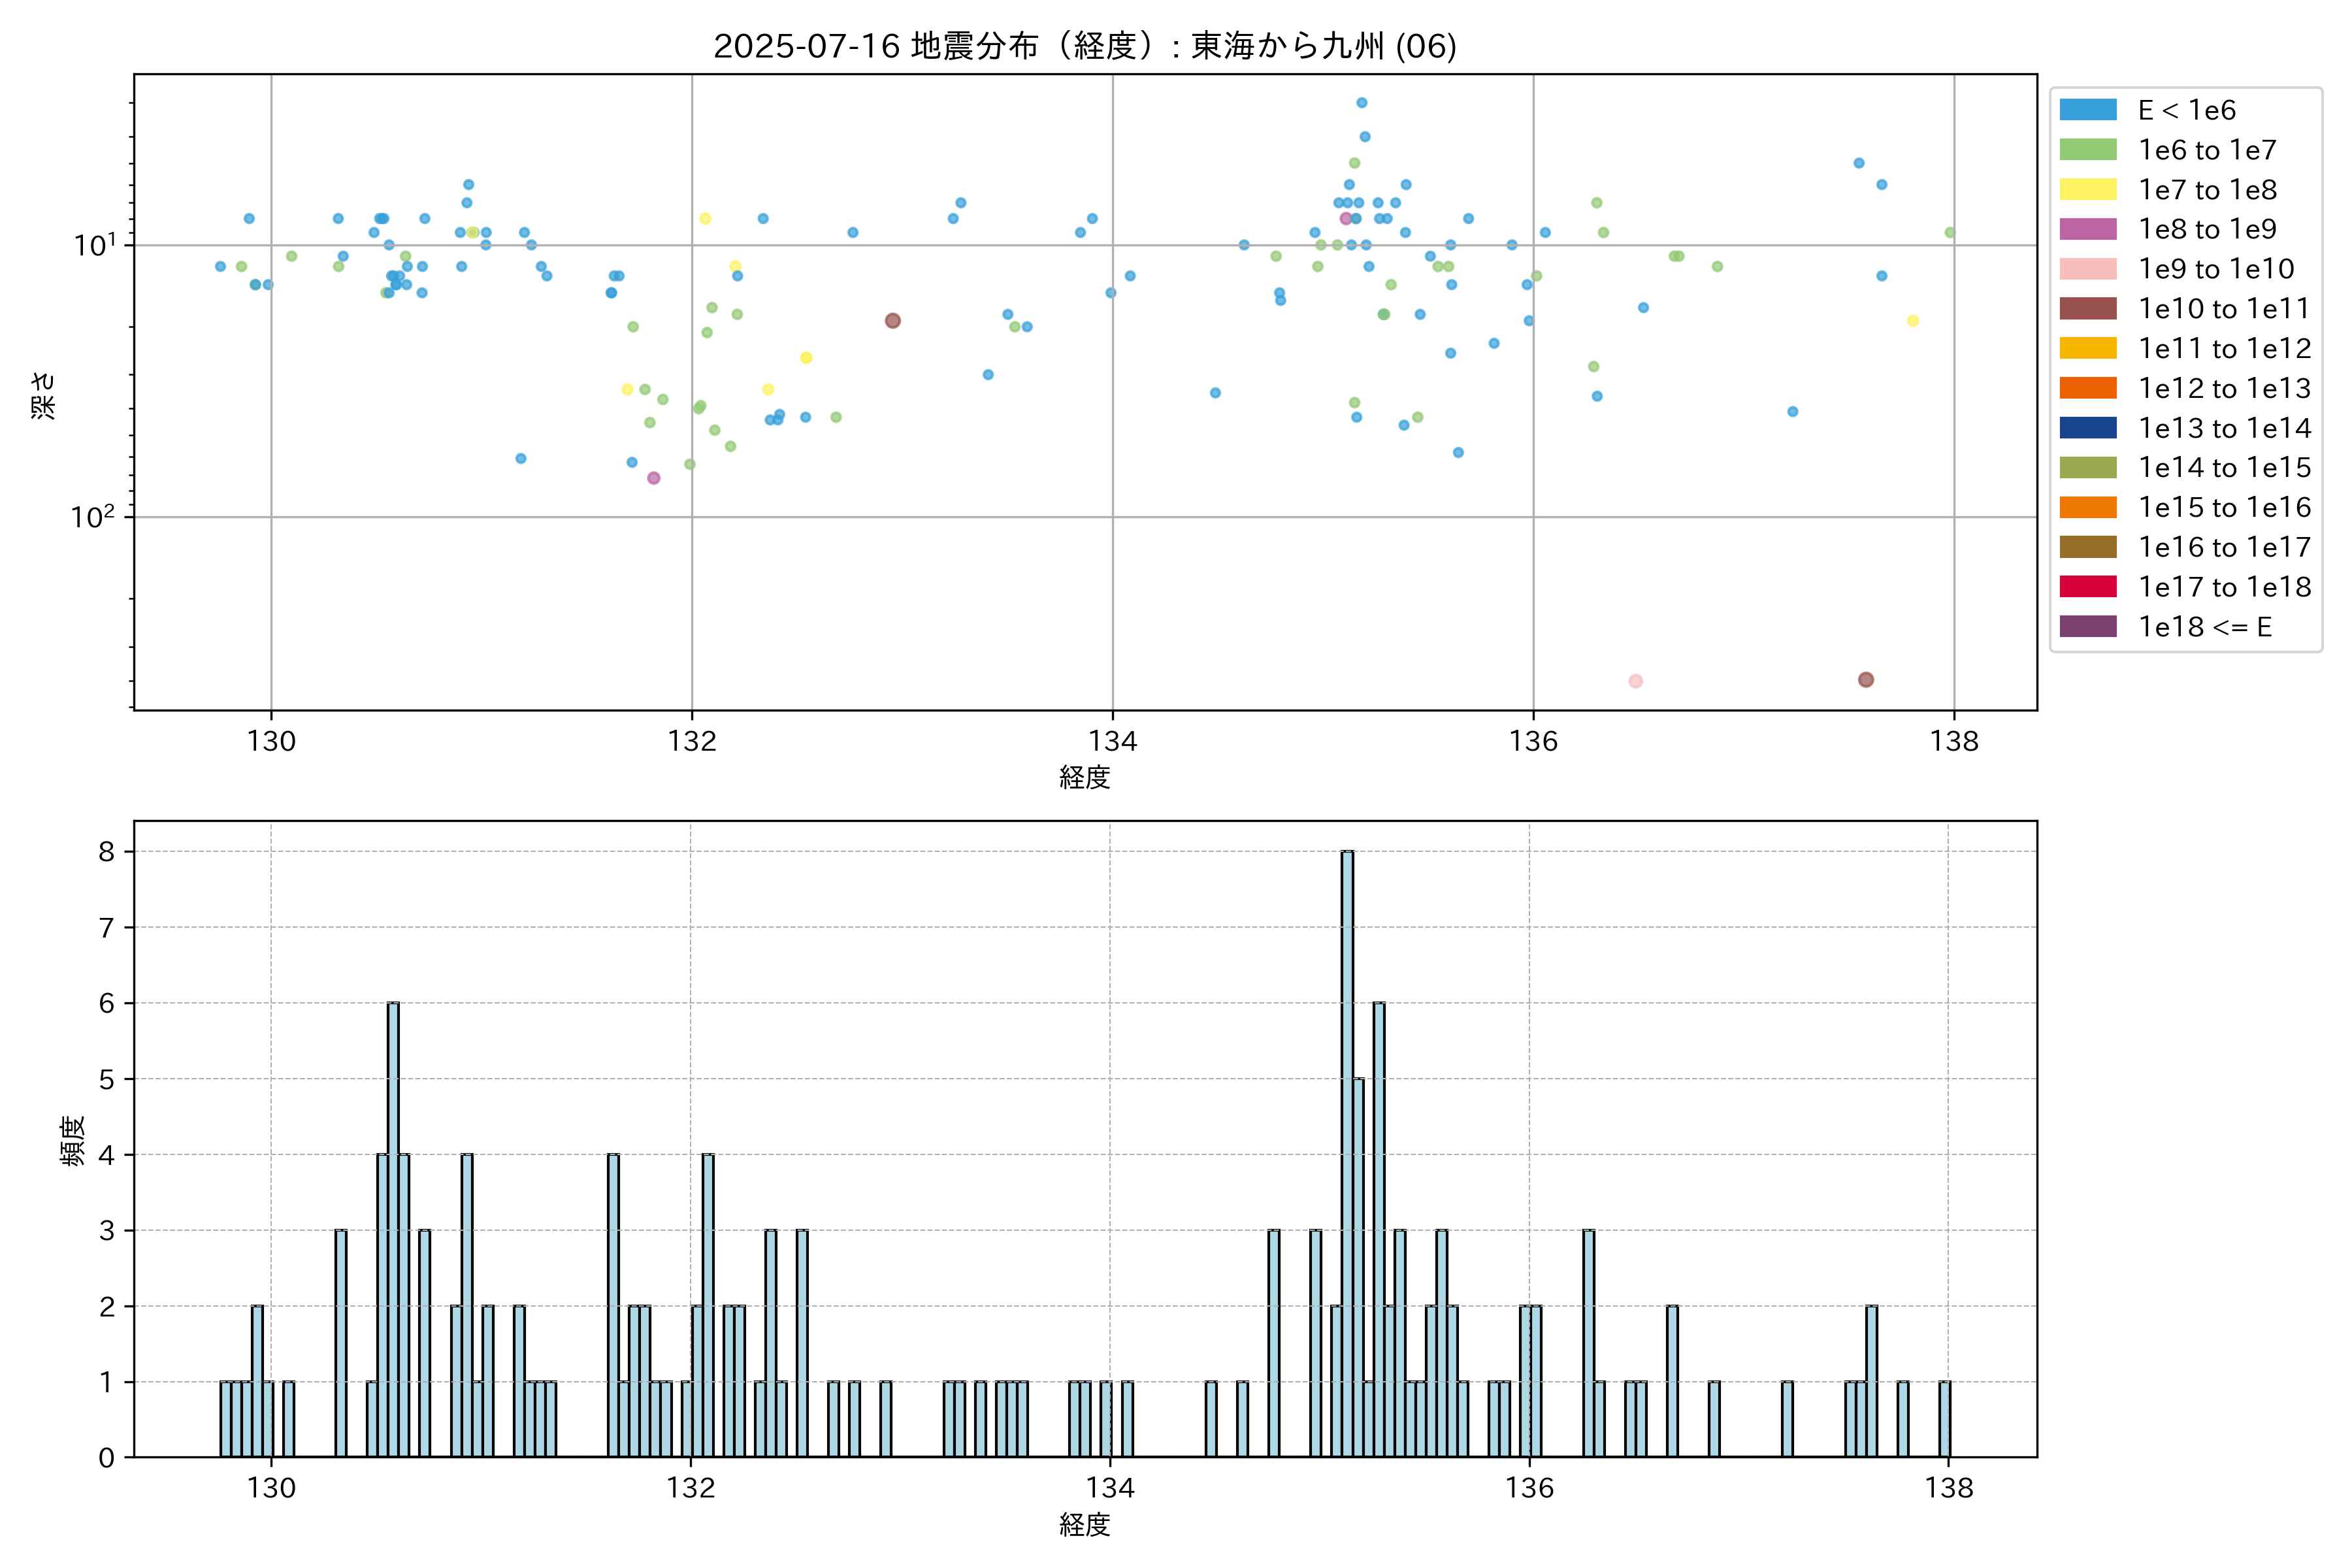Click the 頻度 y-axis label of histogram
Image resolution: width=2352 pixels, height=1568 pixels.
[x=73, y=1141]
